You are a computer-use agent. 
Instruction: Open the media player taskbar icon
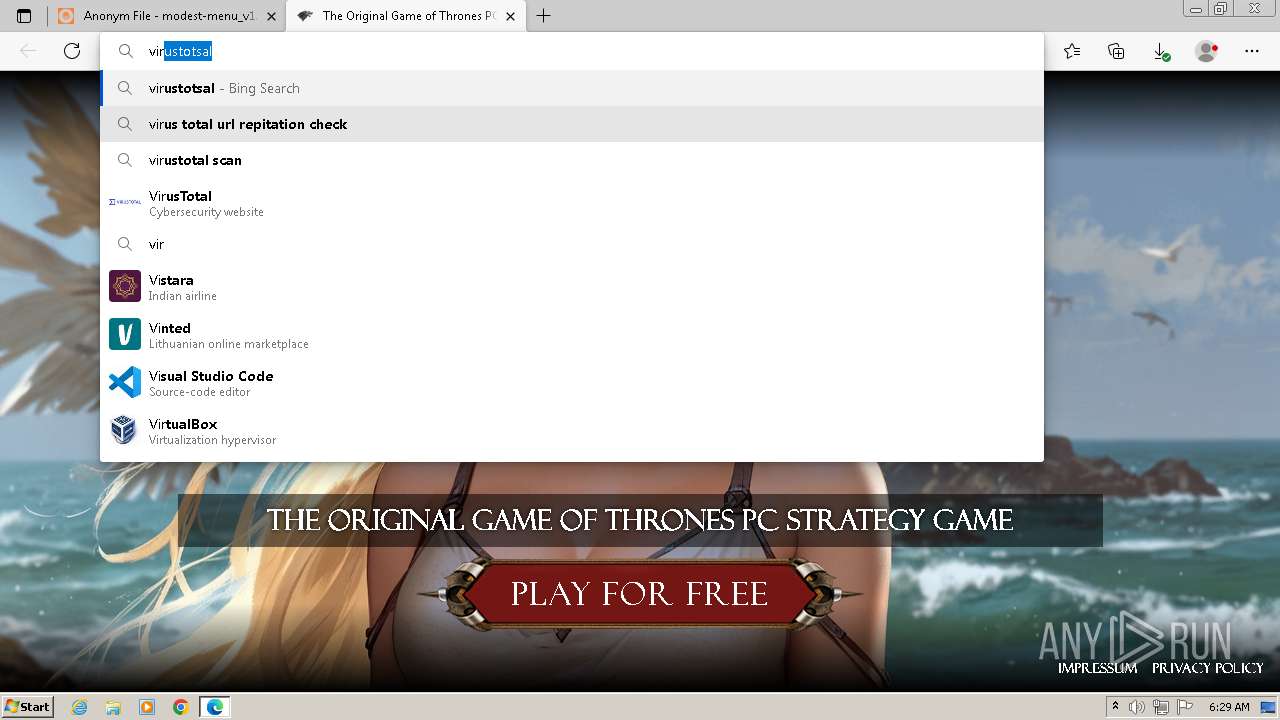147,707
